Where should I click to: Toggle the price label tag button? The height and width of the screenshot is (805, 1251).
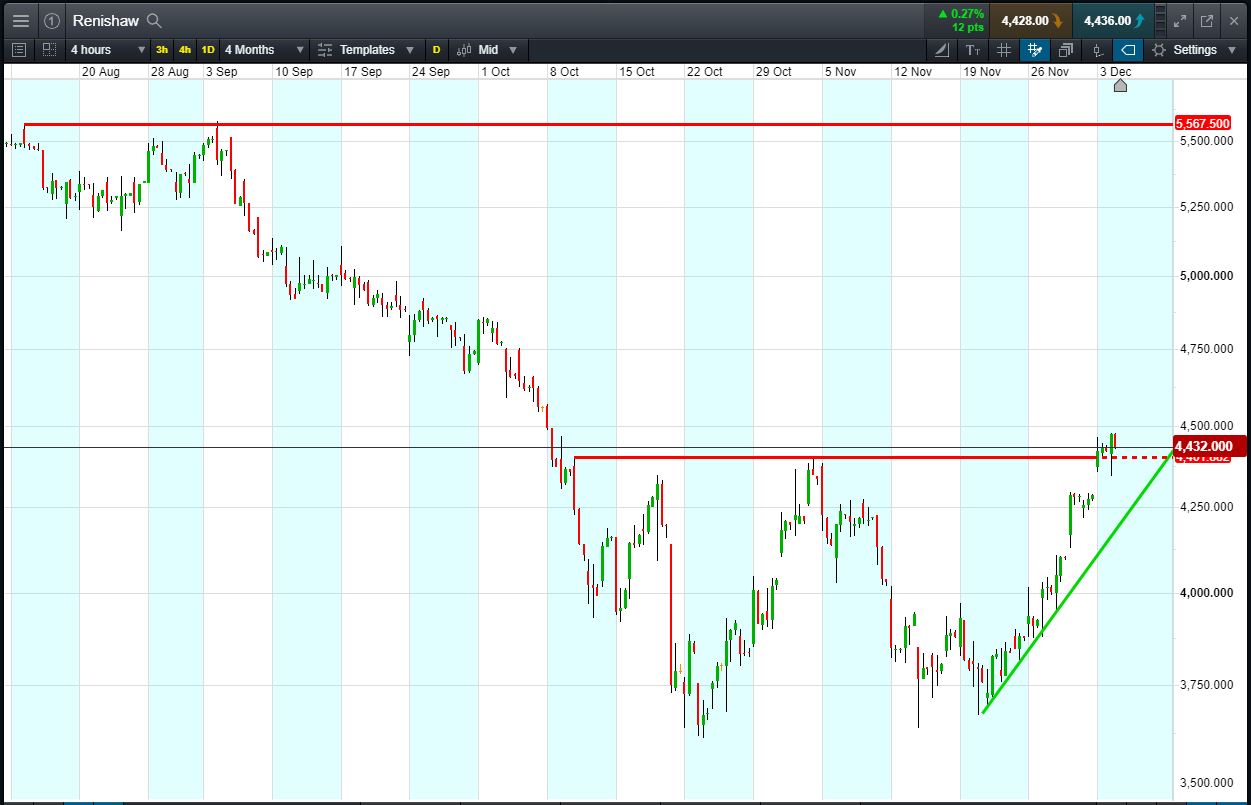pyautogui.click(x=1128, y=49)
